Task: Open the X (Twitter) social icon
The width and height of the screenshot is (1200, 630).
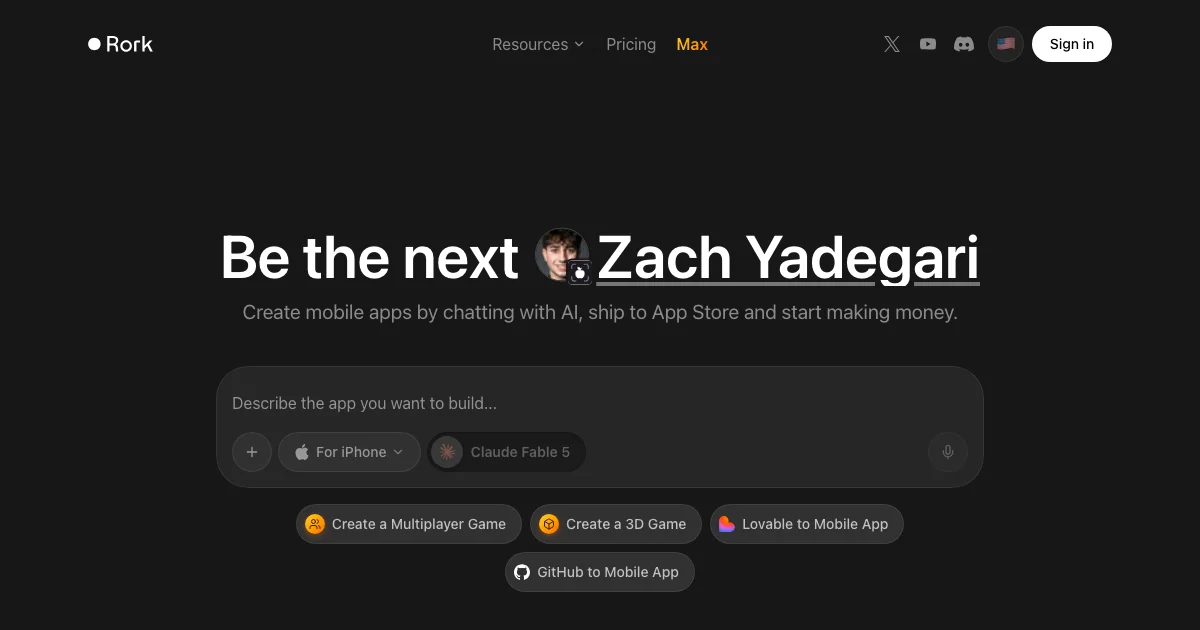Action: coord(892,44)
